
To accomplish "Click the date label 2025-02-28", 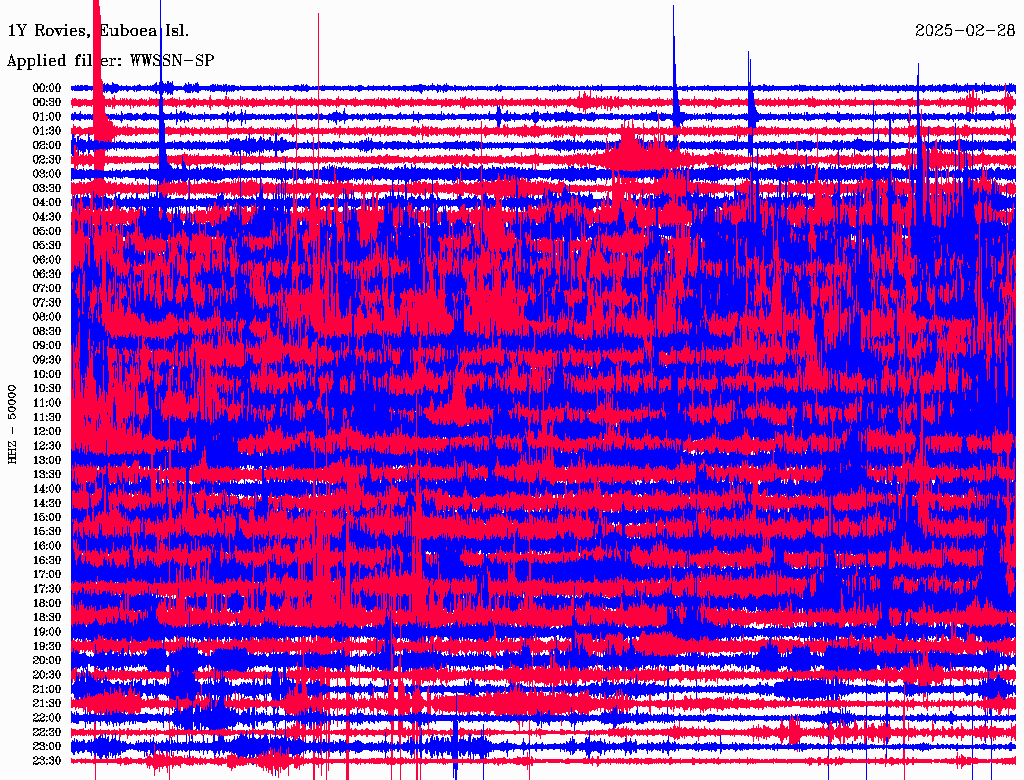I will 965,31.
